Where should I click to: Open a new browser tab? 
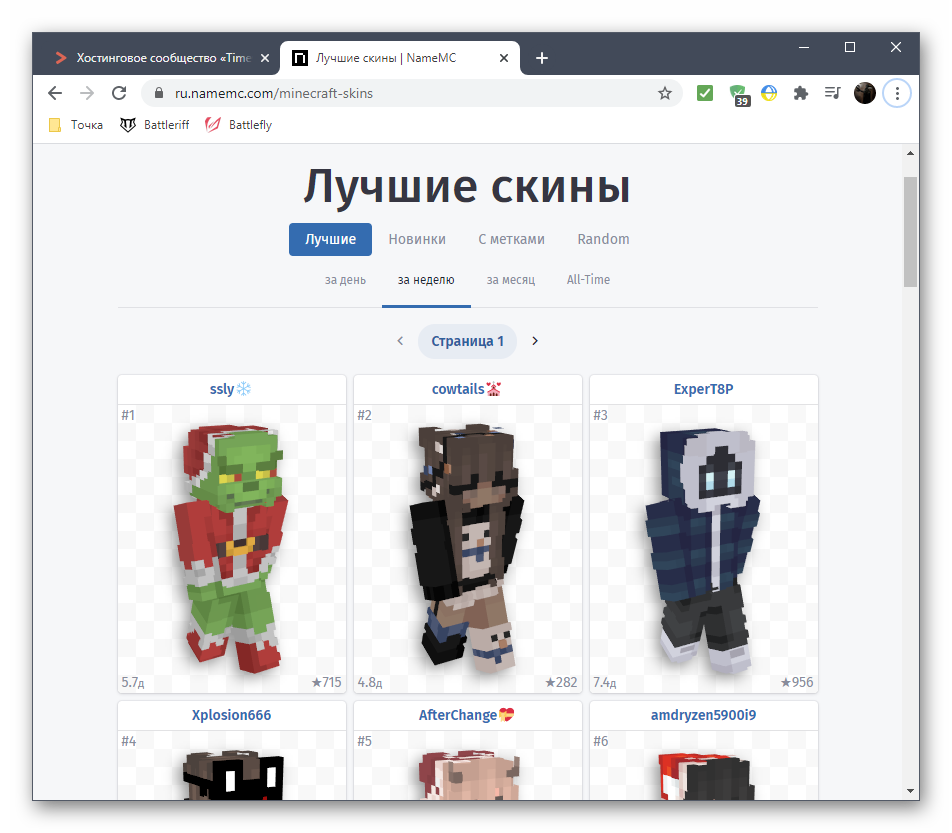point(542,58)
